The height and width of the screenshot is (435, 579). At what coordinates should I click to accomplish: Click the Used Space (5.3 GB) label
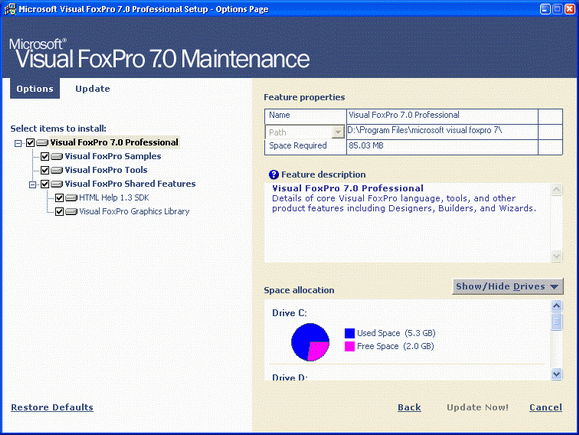pyautogui.click(x=396, y=333)
